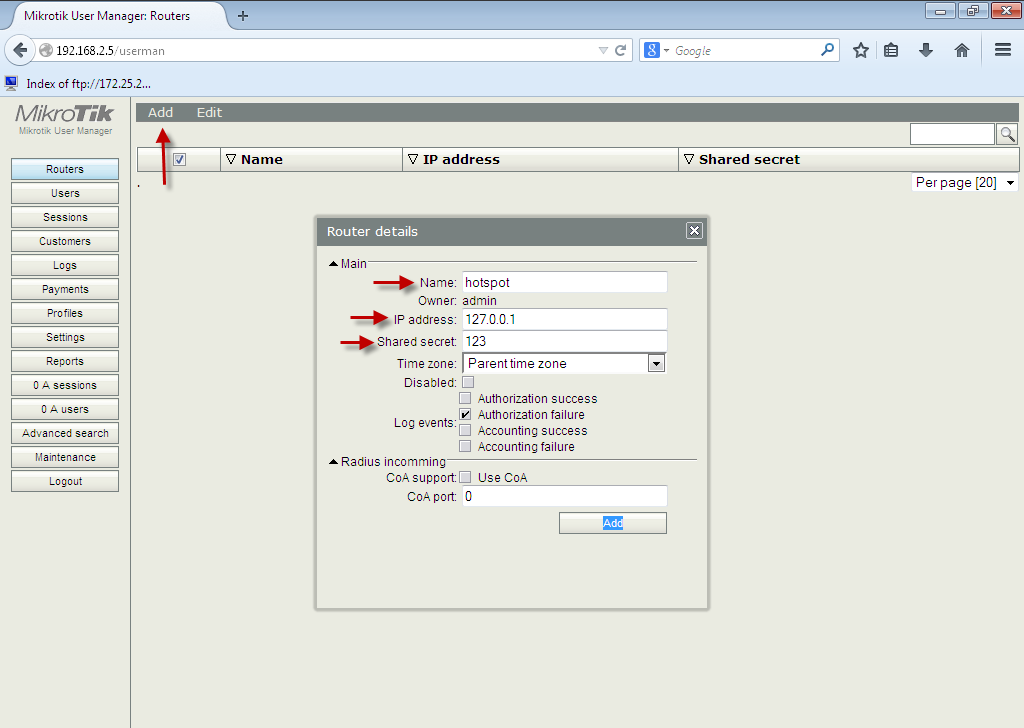Image resolution: width=1024 pixels, height=728 pixels.
Task: Open the Payments section
Action: coord(65,289)
